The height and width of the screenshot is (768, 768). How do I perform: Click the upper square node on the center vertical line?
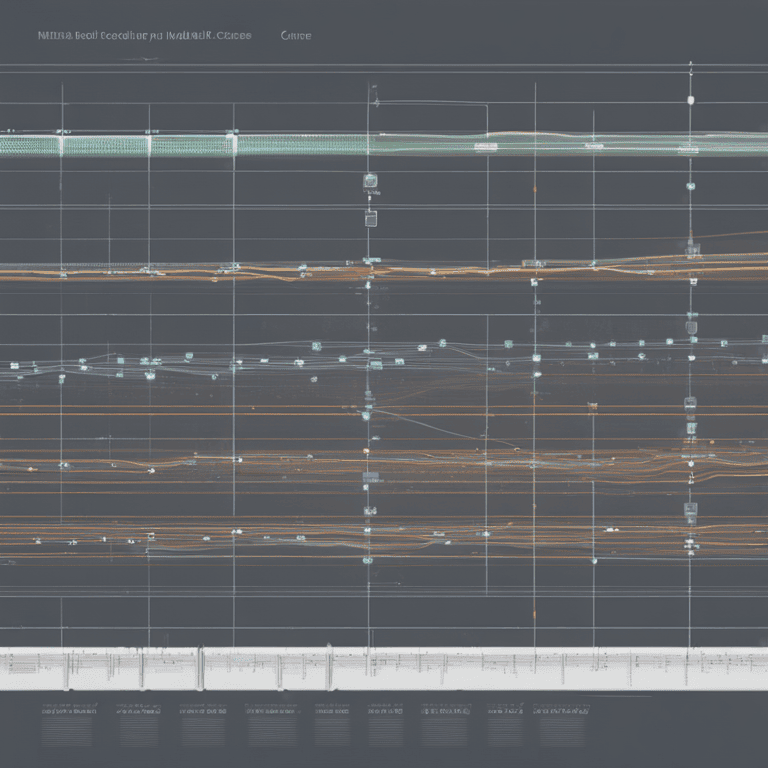[x=370, y=181]
